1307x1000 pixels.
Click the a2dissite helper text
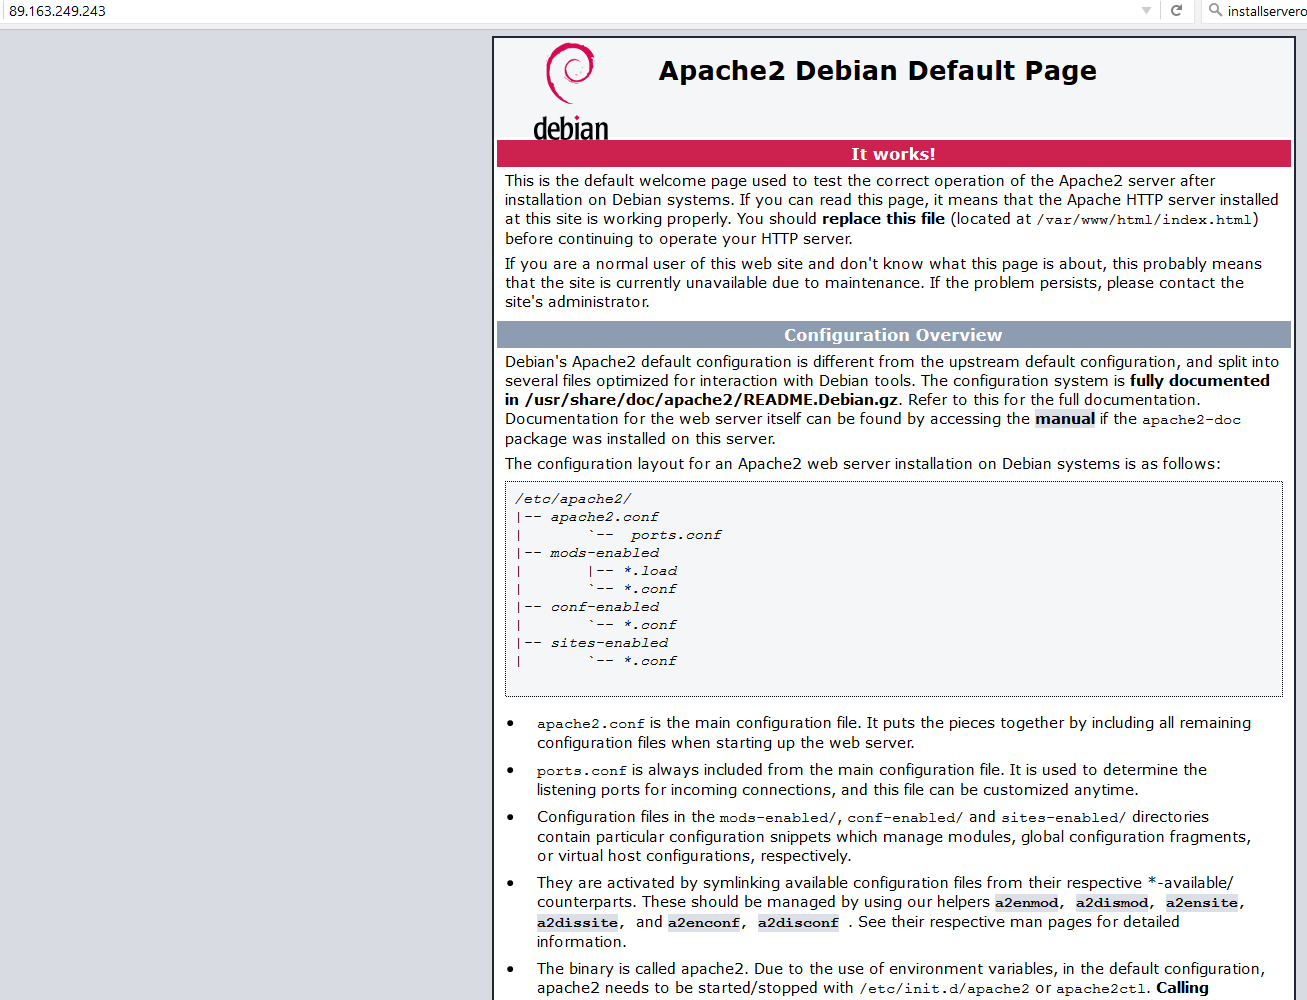[x=577, y=923]
